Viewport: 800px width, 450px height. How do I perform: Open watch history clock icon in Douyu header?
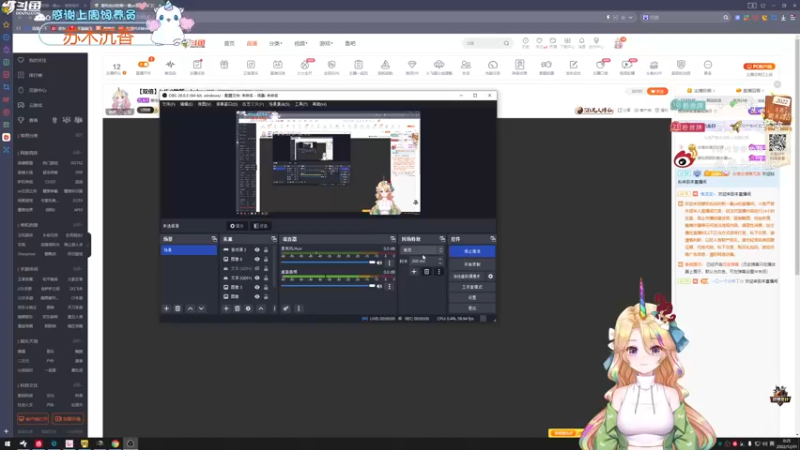click(526, 41)
